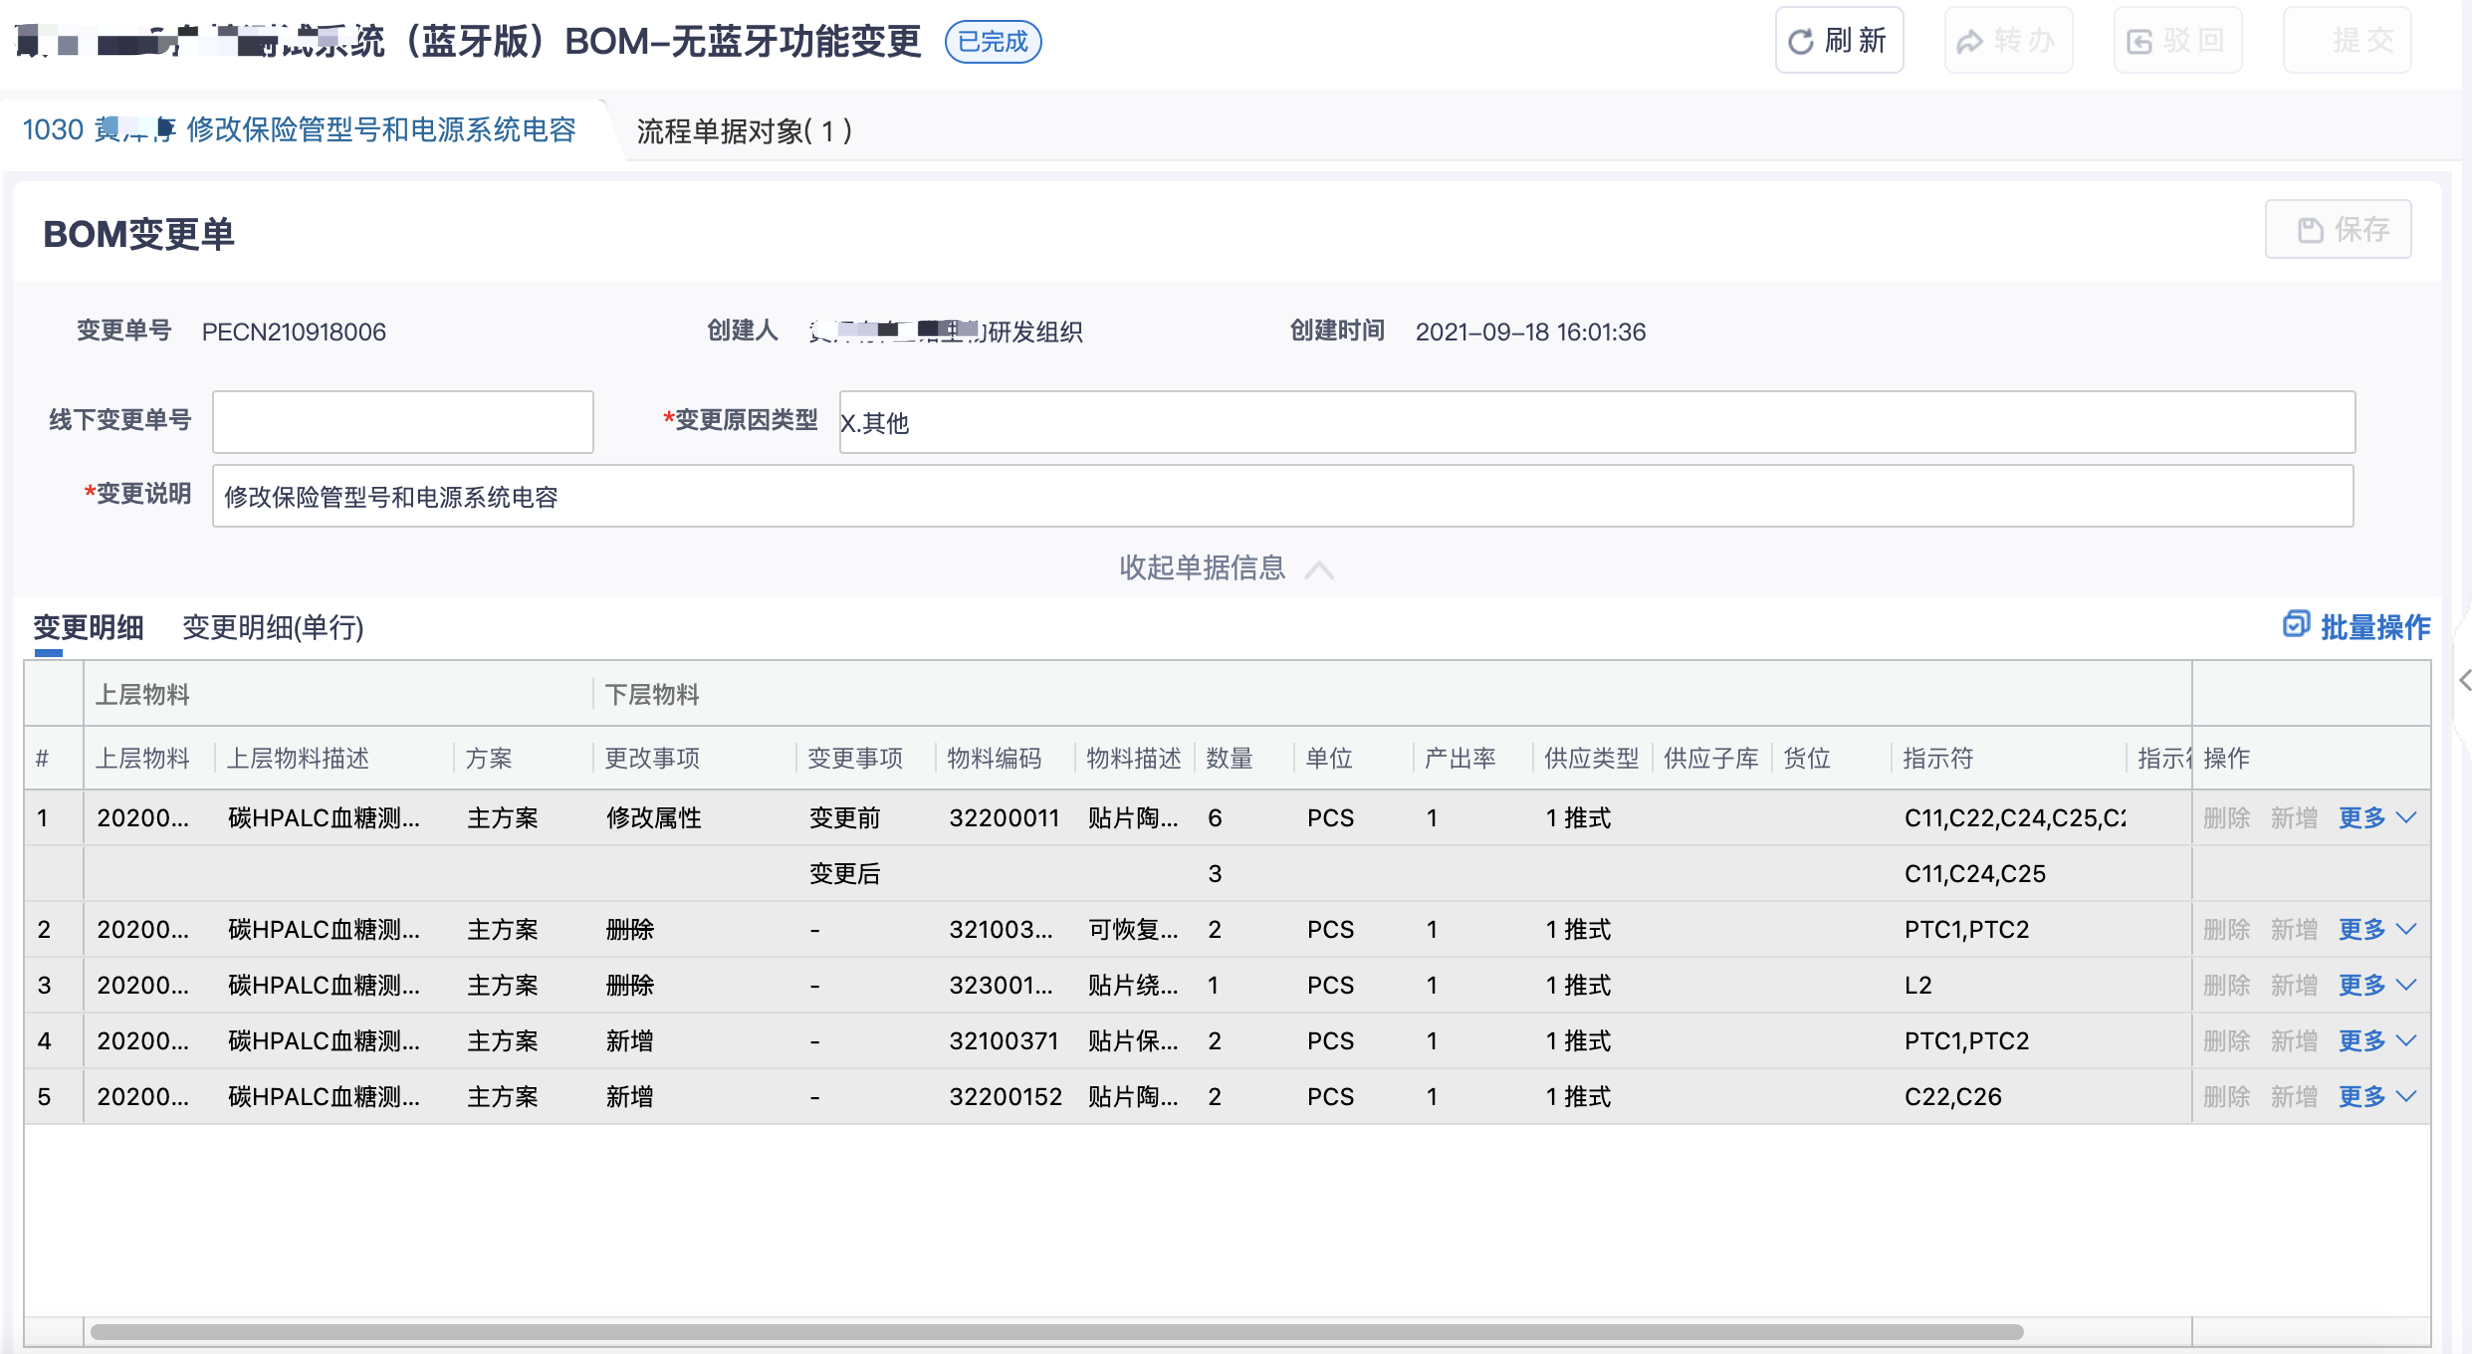2474x1354 pixels.
Task: Click the 转办 forward arrow icon
Action: click(x=1970, y=41)
